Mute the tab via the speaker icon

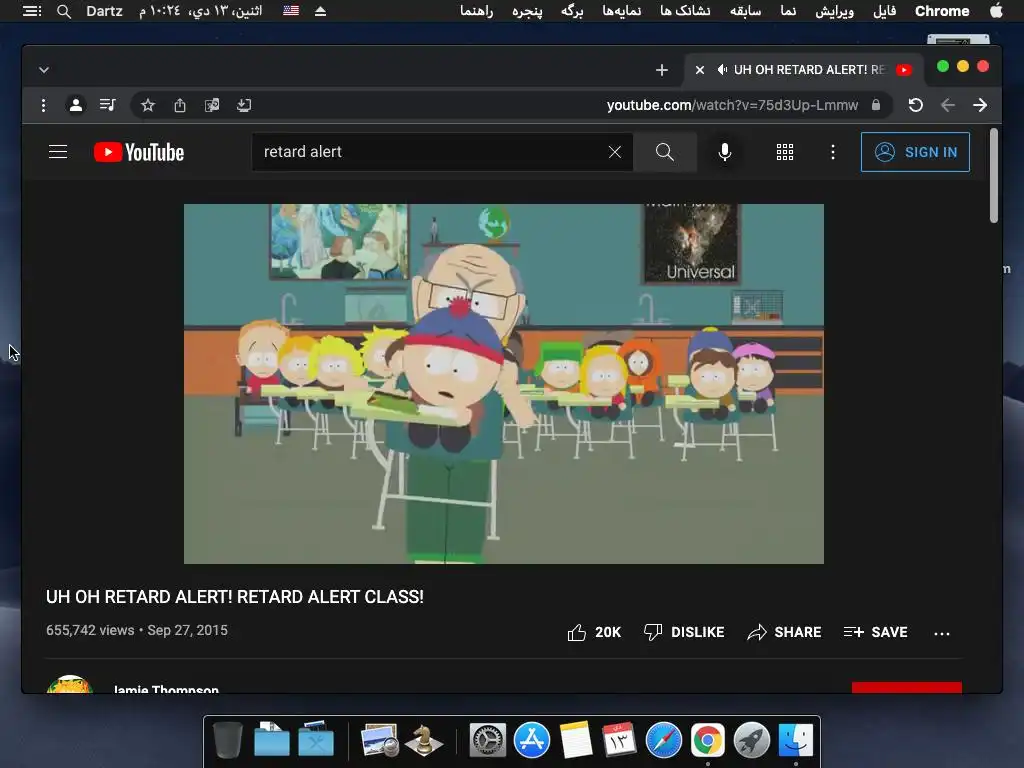[722, 70]
